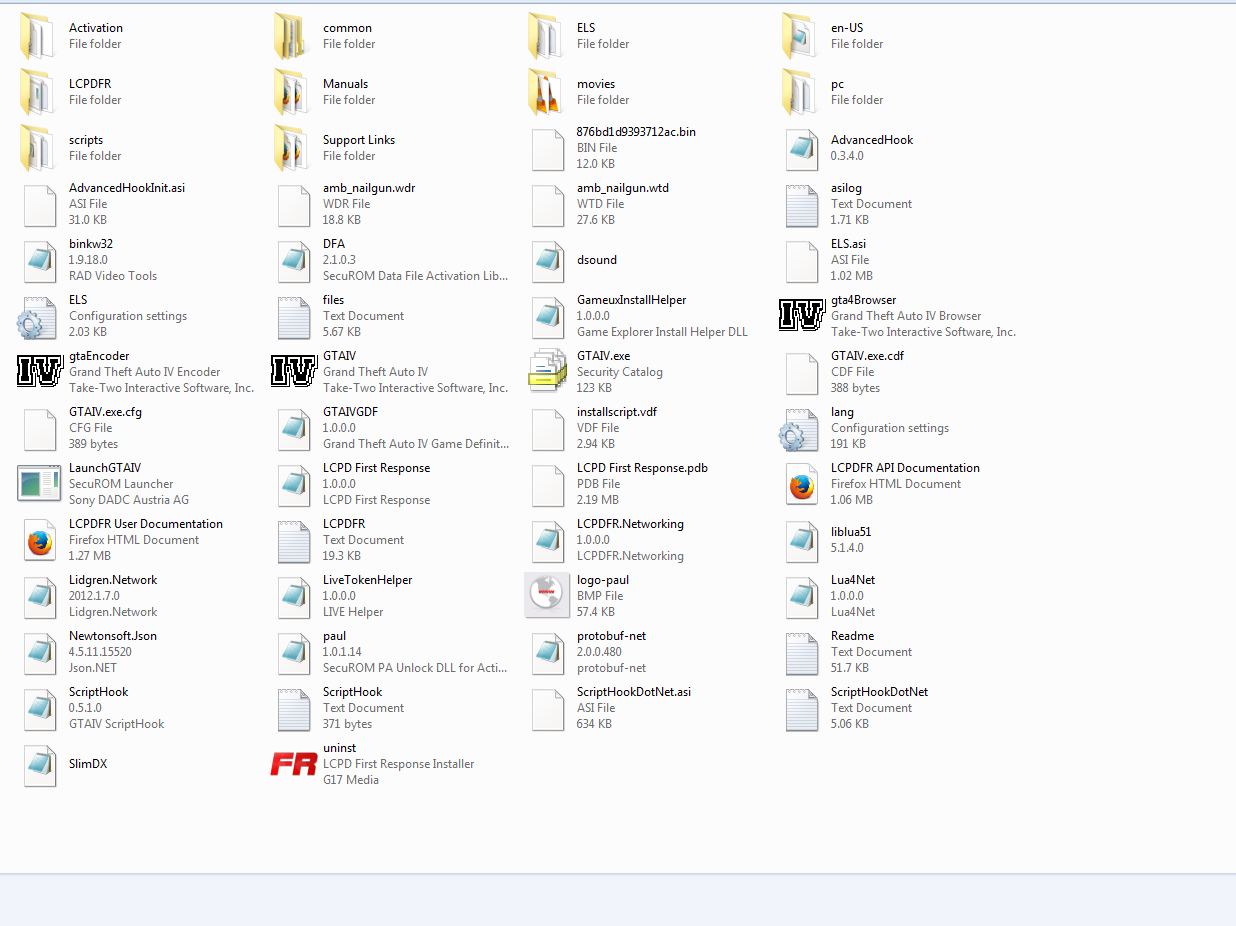The height and width of the screenshot is (926, 1236).
Task: Select the "amb_nailgun.wtd" file name
Action: click(622, 188)
